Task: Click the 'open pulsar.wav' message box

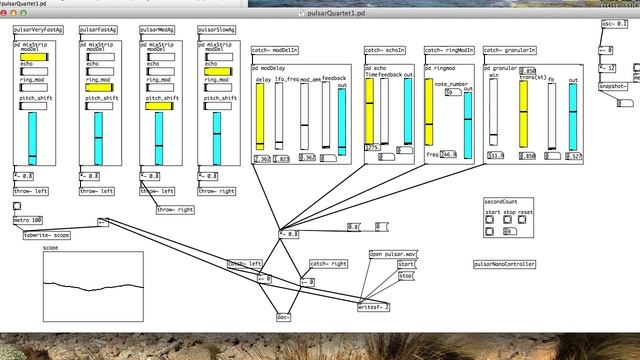Action: click(x=393, y=254)
